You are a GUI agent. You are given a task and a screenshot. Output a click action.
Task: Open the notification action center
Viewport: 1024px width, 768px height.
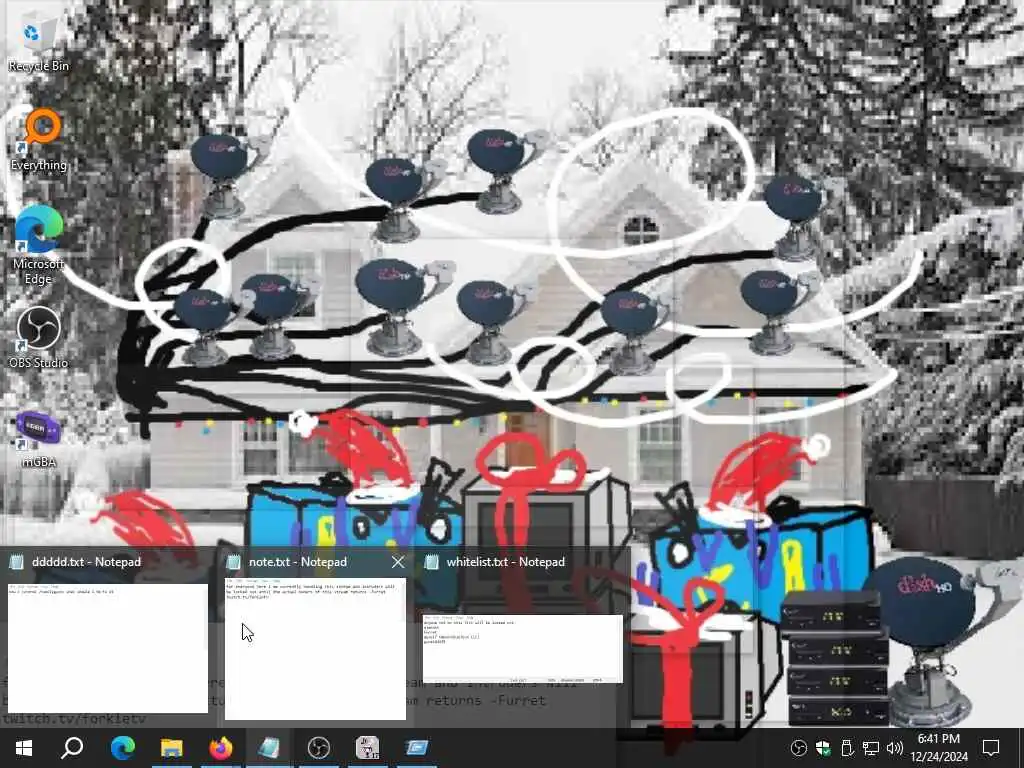991,748
